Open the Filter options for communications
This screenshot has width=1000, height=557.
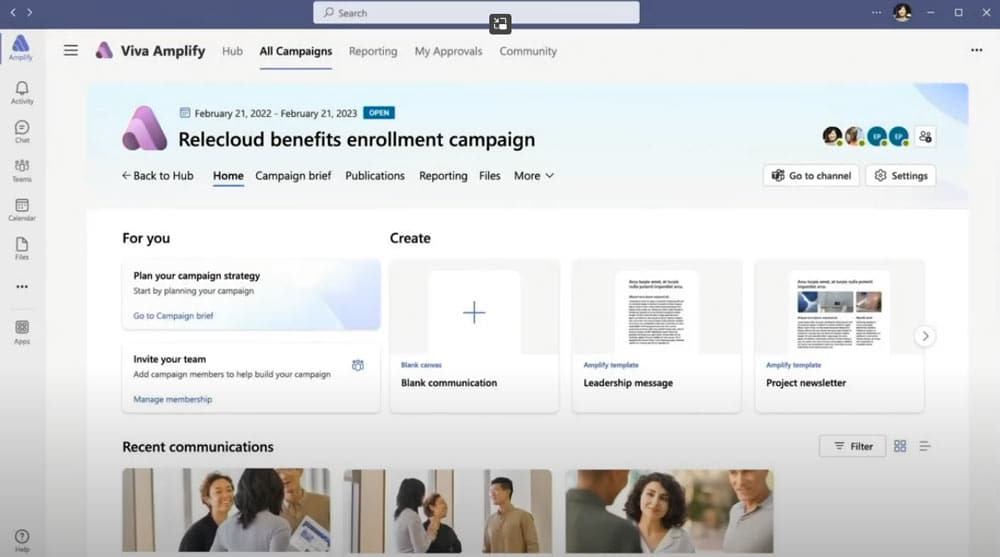pos(853,446)
